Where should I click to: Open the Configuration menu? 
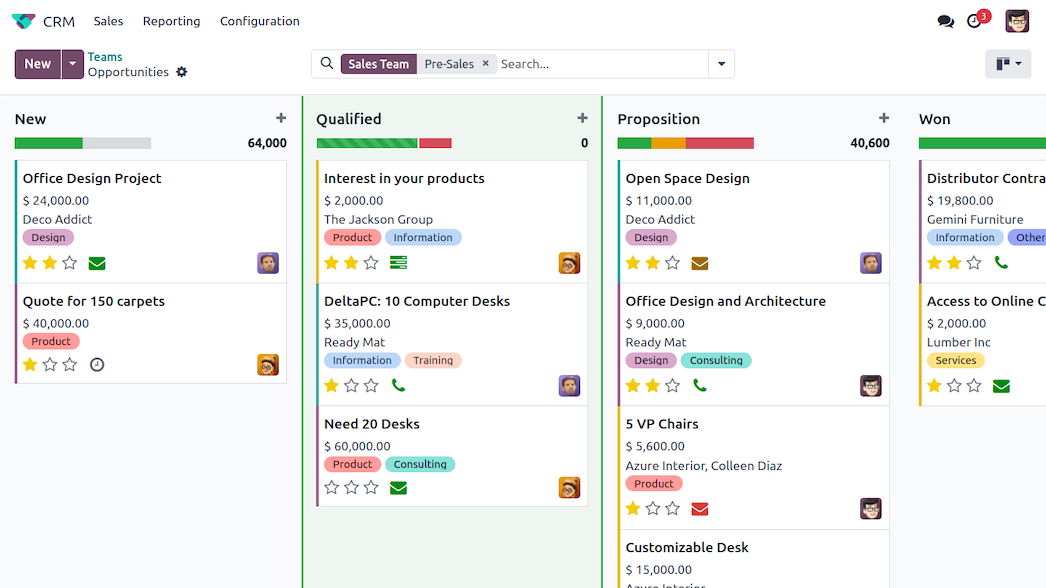pos(259,21)
